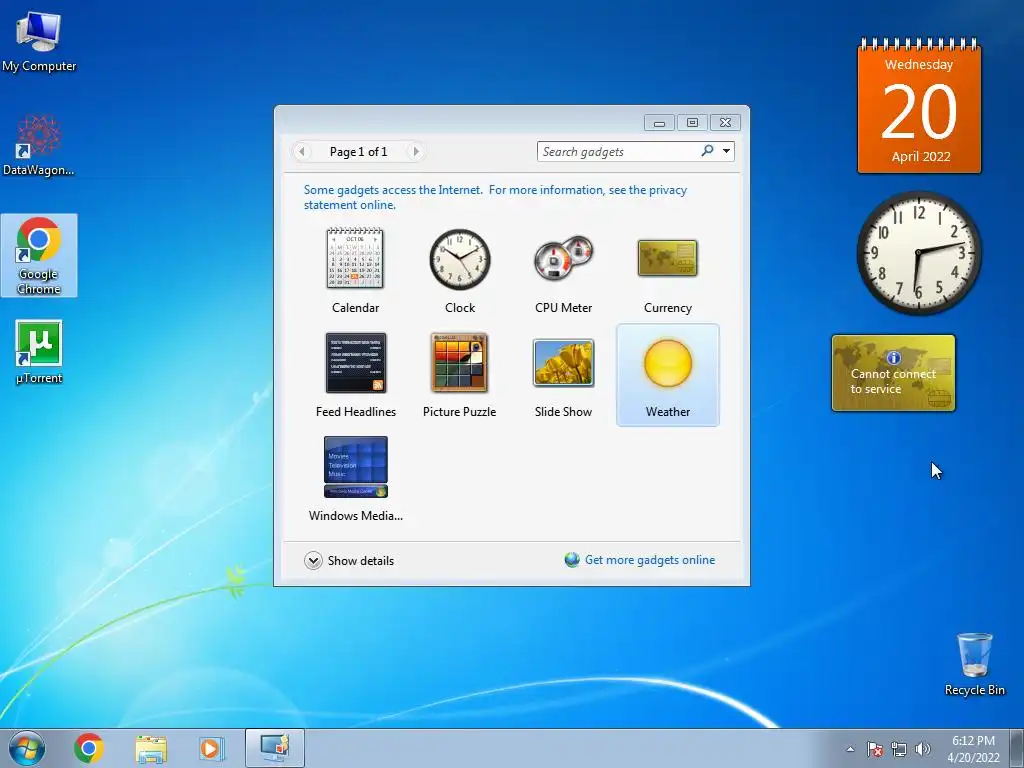Select the Recycle Bin icon
Image resolution: width=1024 pixels, height=768 pixels.
point(974,664)
